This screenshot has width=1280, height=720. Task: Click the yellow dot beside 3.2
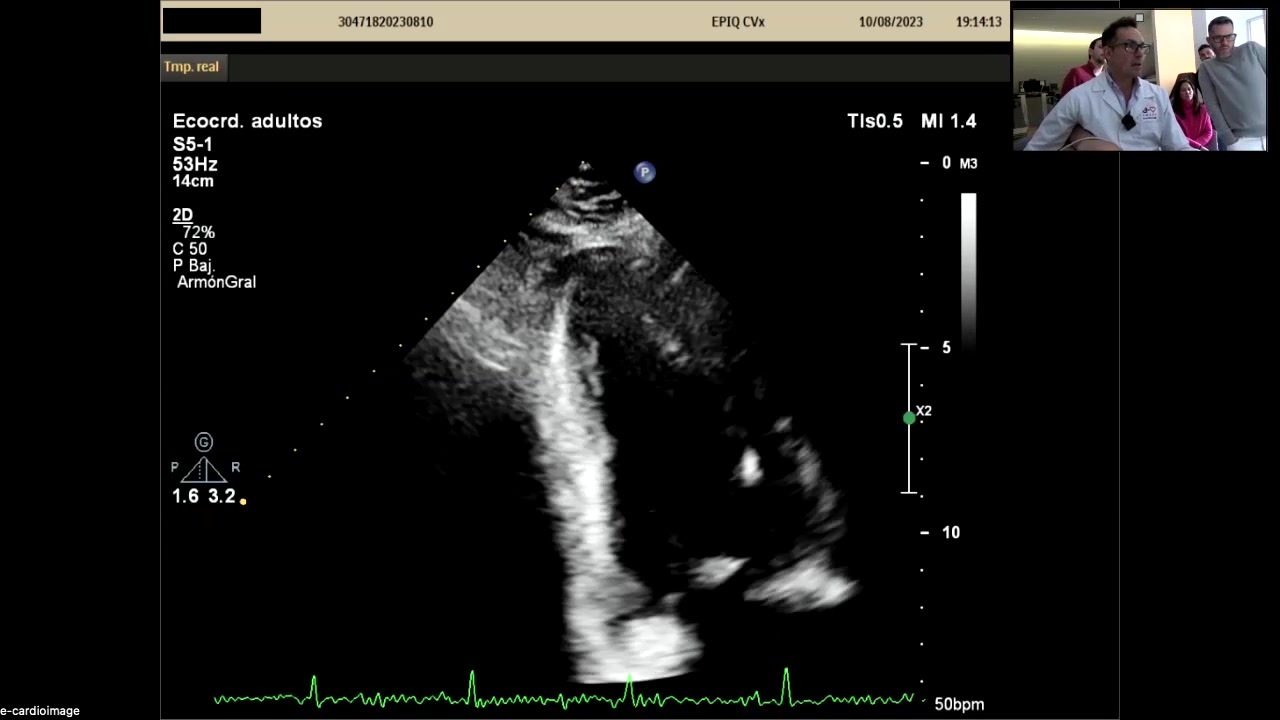click(x=243, y=501)
